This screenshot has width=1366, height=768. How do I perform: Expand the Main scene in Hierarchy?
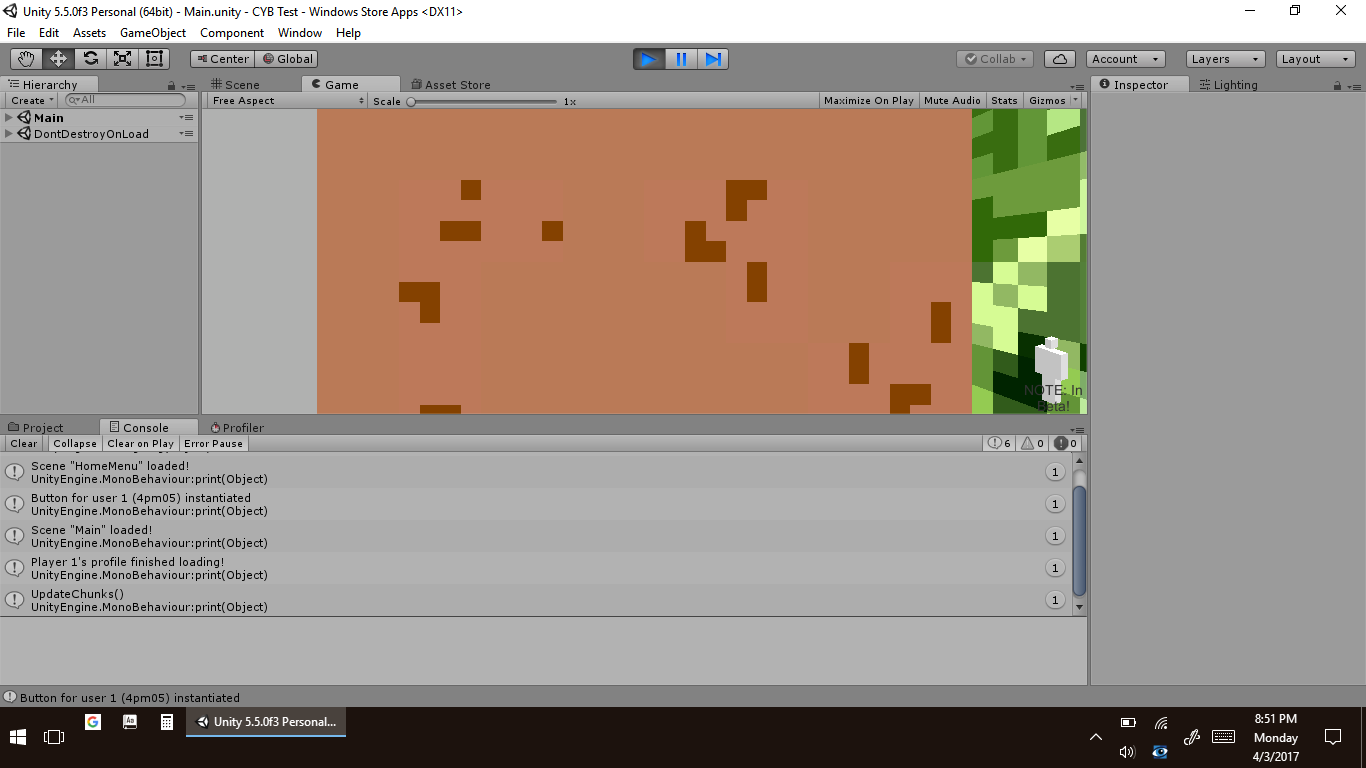(x=9, y=118)
